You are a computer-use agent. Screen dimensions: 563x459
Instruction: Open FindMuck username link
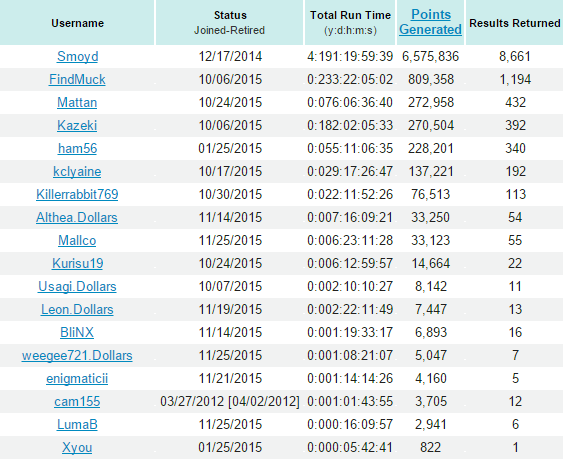point(77,79)
